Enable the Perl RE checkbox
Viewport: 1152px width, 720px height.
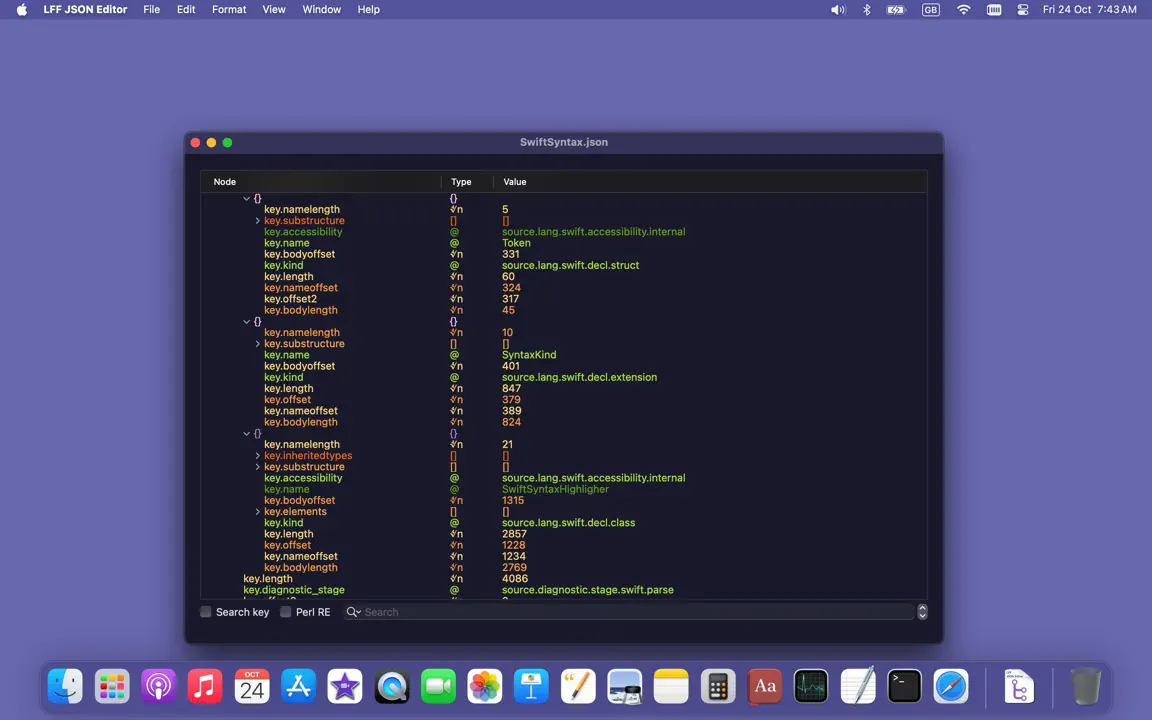pos(286,612)
